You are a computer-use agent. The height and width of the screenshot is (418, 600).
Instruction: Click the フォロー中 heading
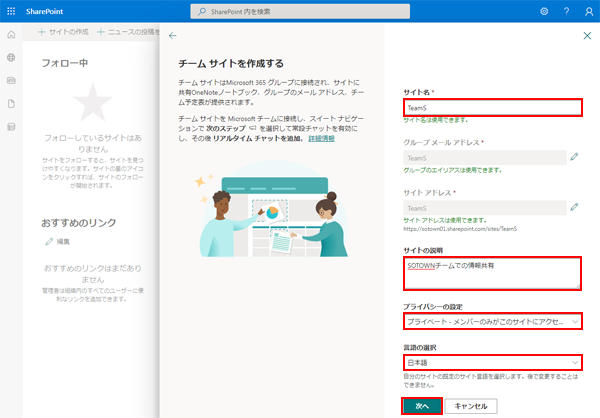tap(65, 63)
